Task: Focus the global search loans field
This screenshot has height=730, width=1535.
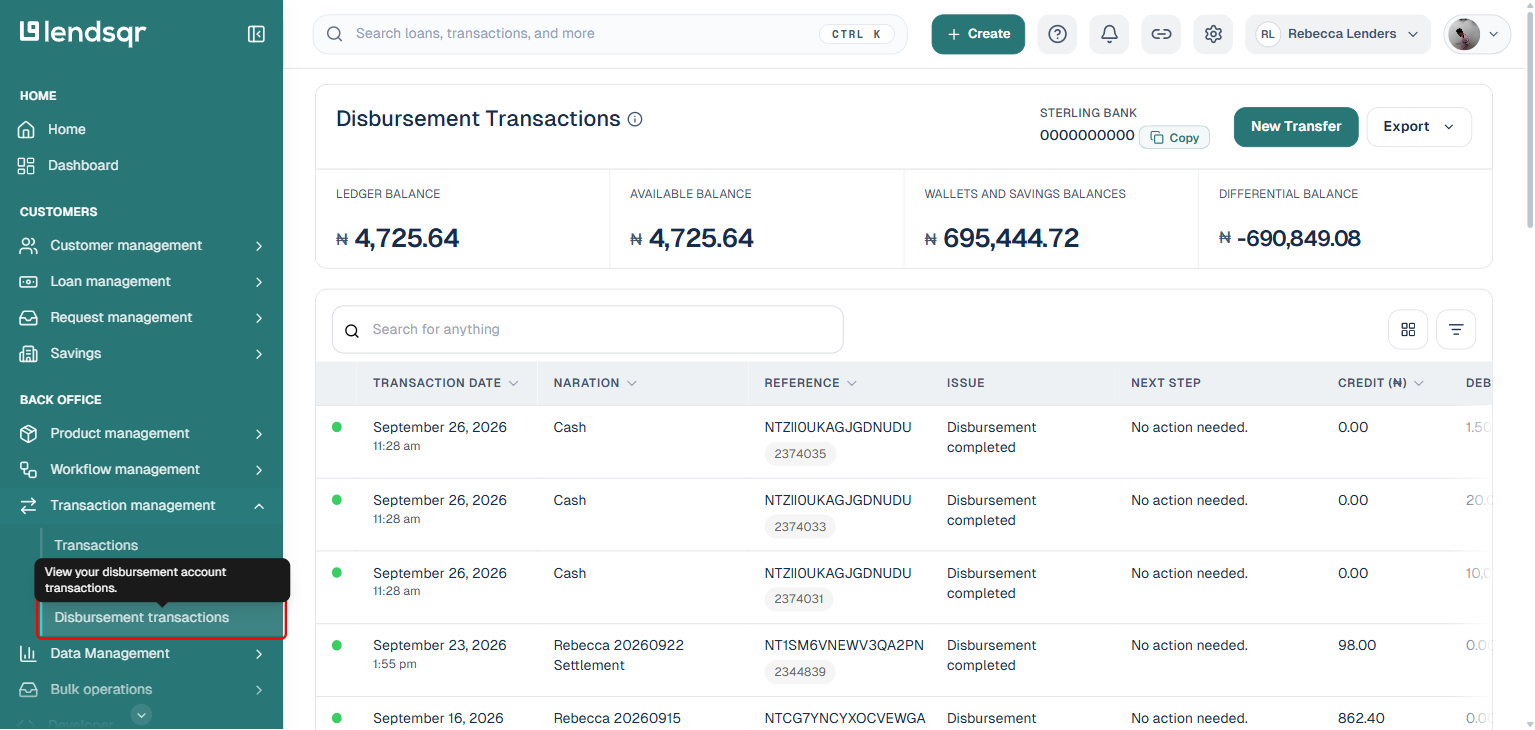Action: coord(610,34)
